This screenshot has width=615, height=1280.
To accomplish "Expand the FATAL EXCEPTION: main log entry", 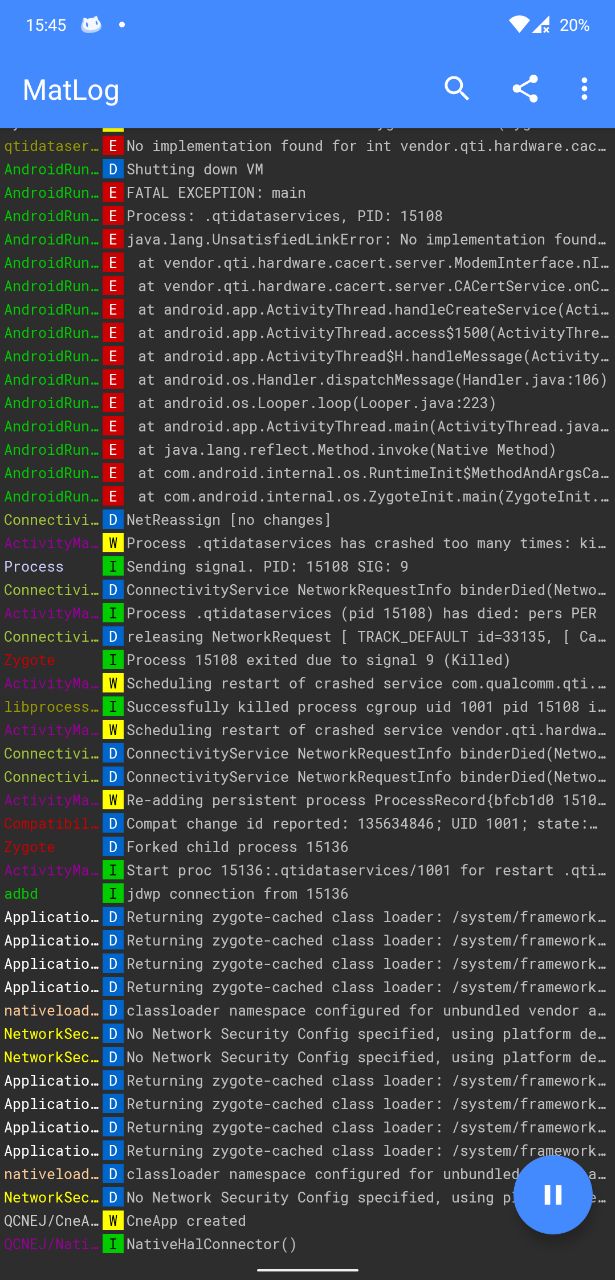I will point(216,193).
